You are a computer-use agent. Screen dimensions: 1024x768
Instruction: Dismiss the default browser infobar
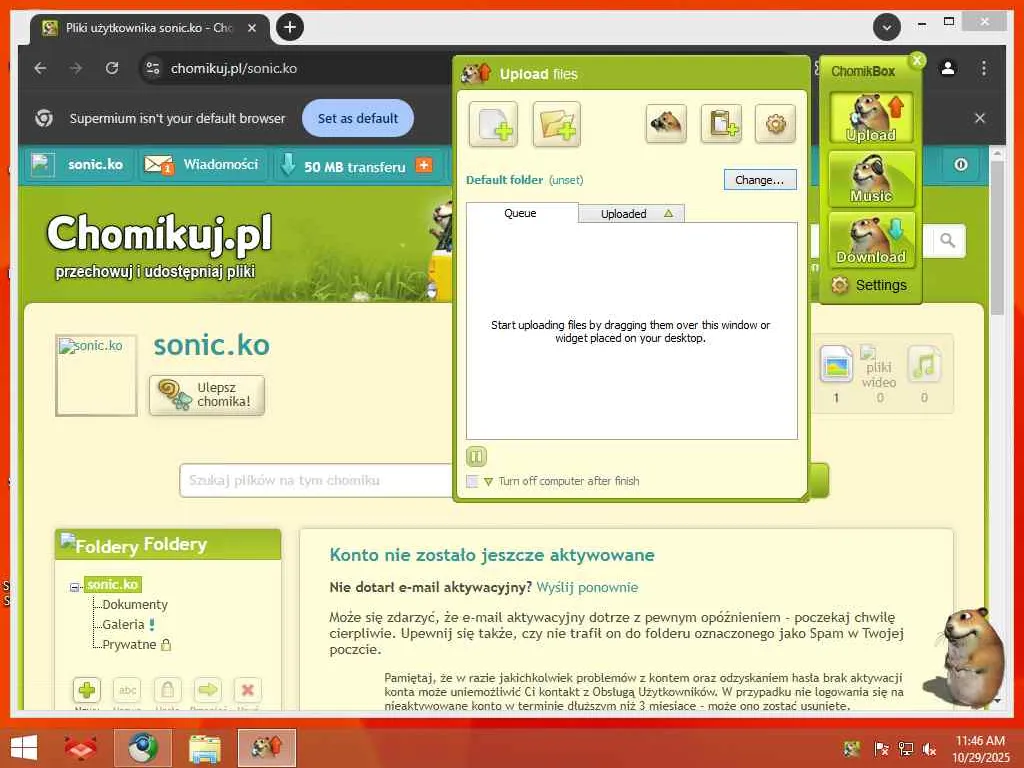coord(980,118)
